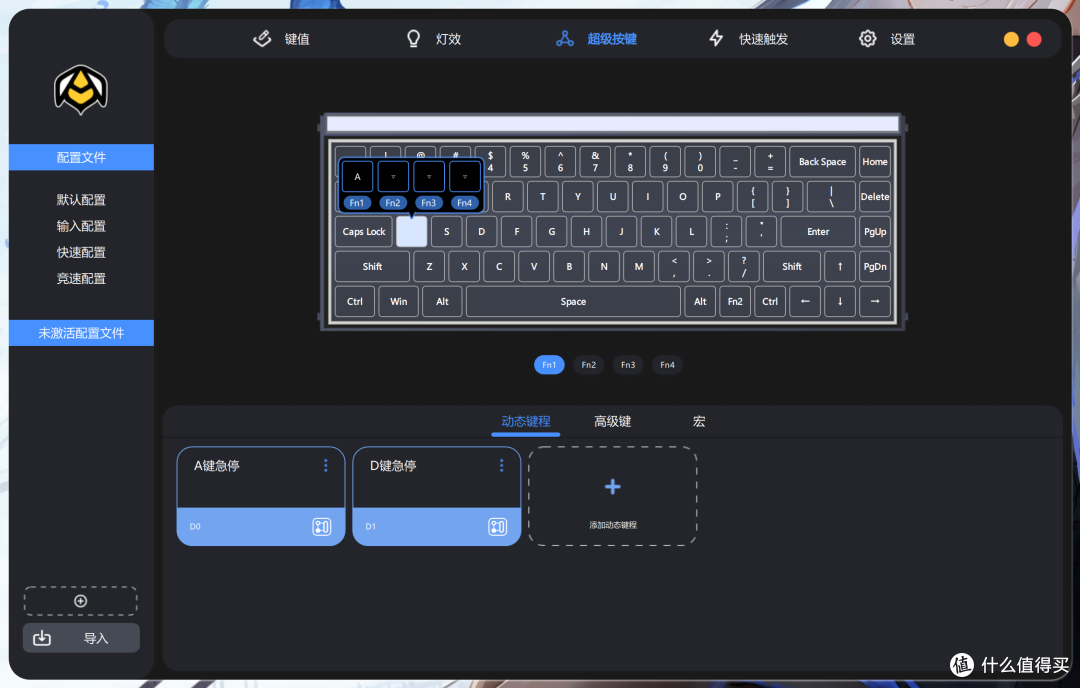The width and height of the screenshot is (1080, 688).
Task: Click the down arrow key
Action: coord(840,301)
